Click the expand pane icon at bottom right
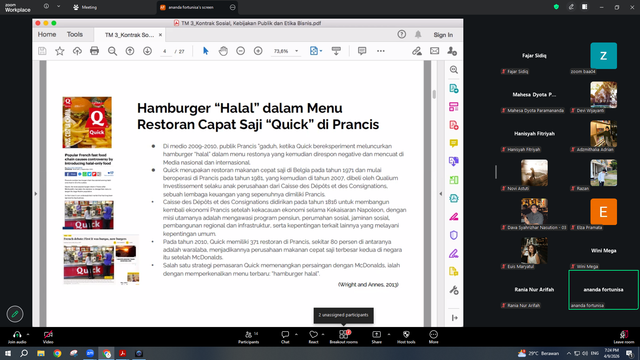Viewport: 640px width, 360px height. click(454, 318)
